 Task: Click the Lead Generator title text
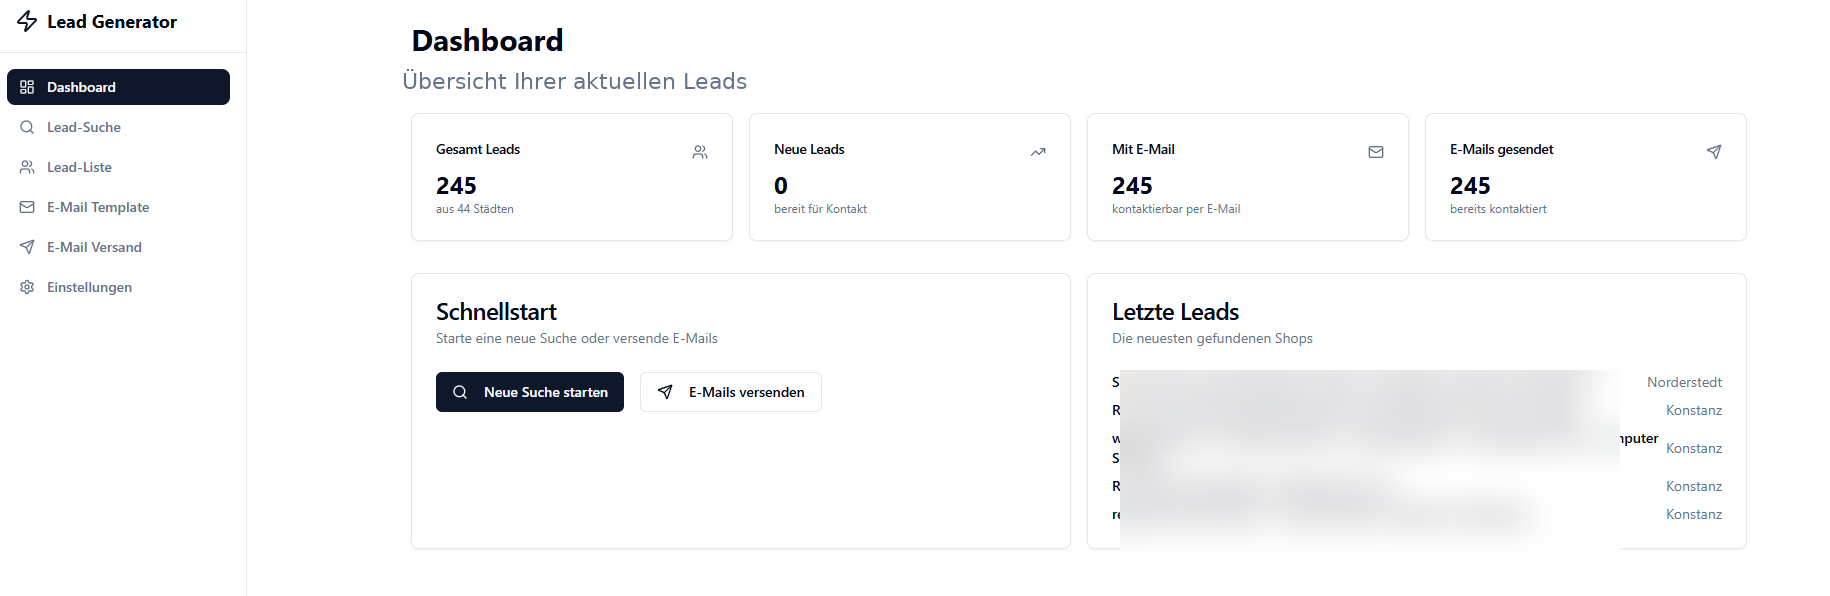pos(112,22)
